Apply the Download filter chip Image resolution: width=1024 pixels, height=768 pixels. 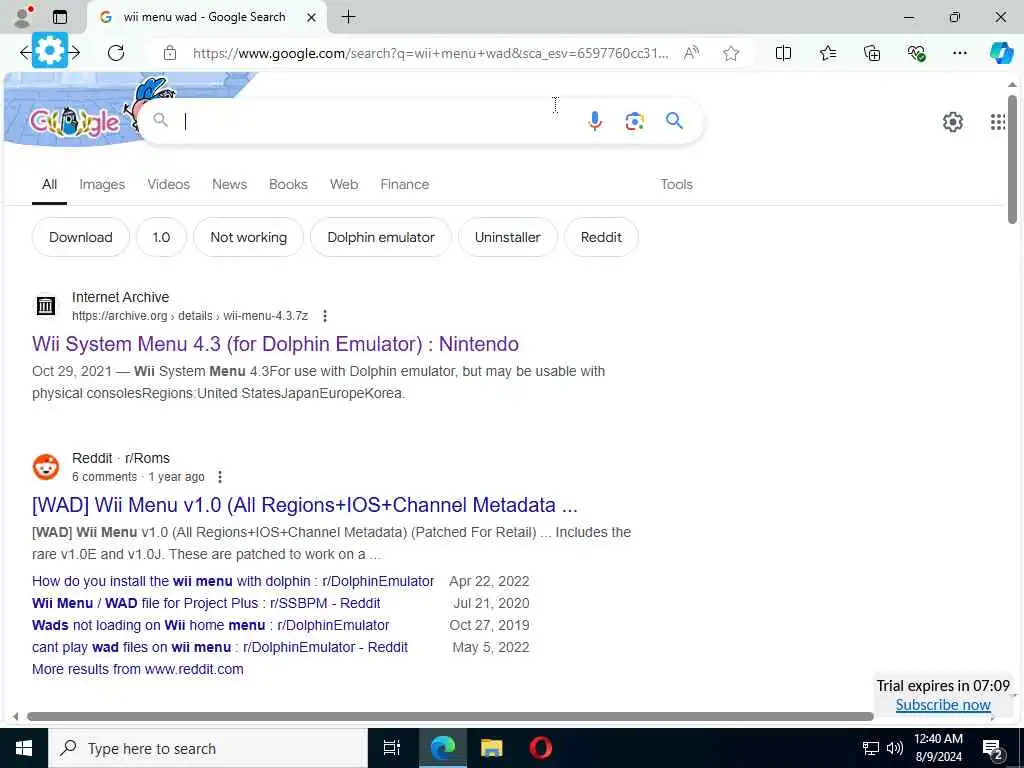coord(81,237)
